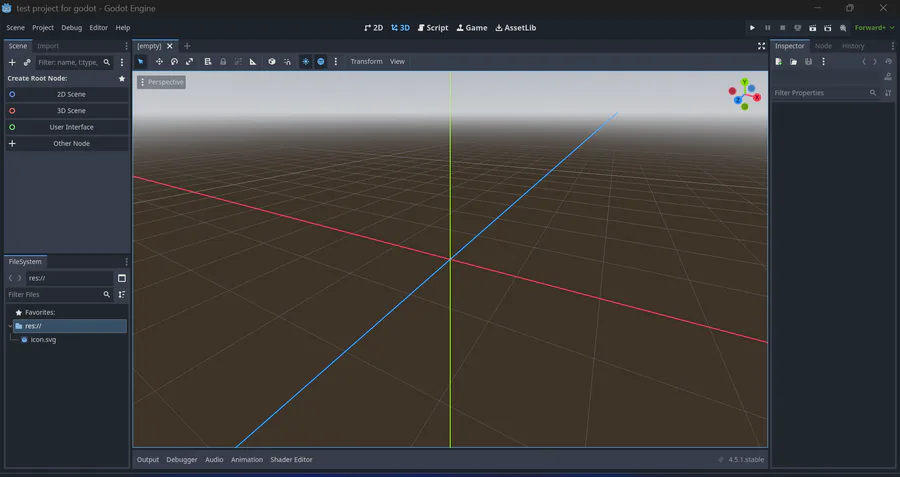Switch to the 3D workspace
The width and height of the screenshot is (900, 477).
point(401,28)
